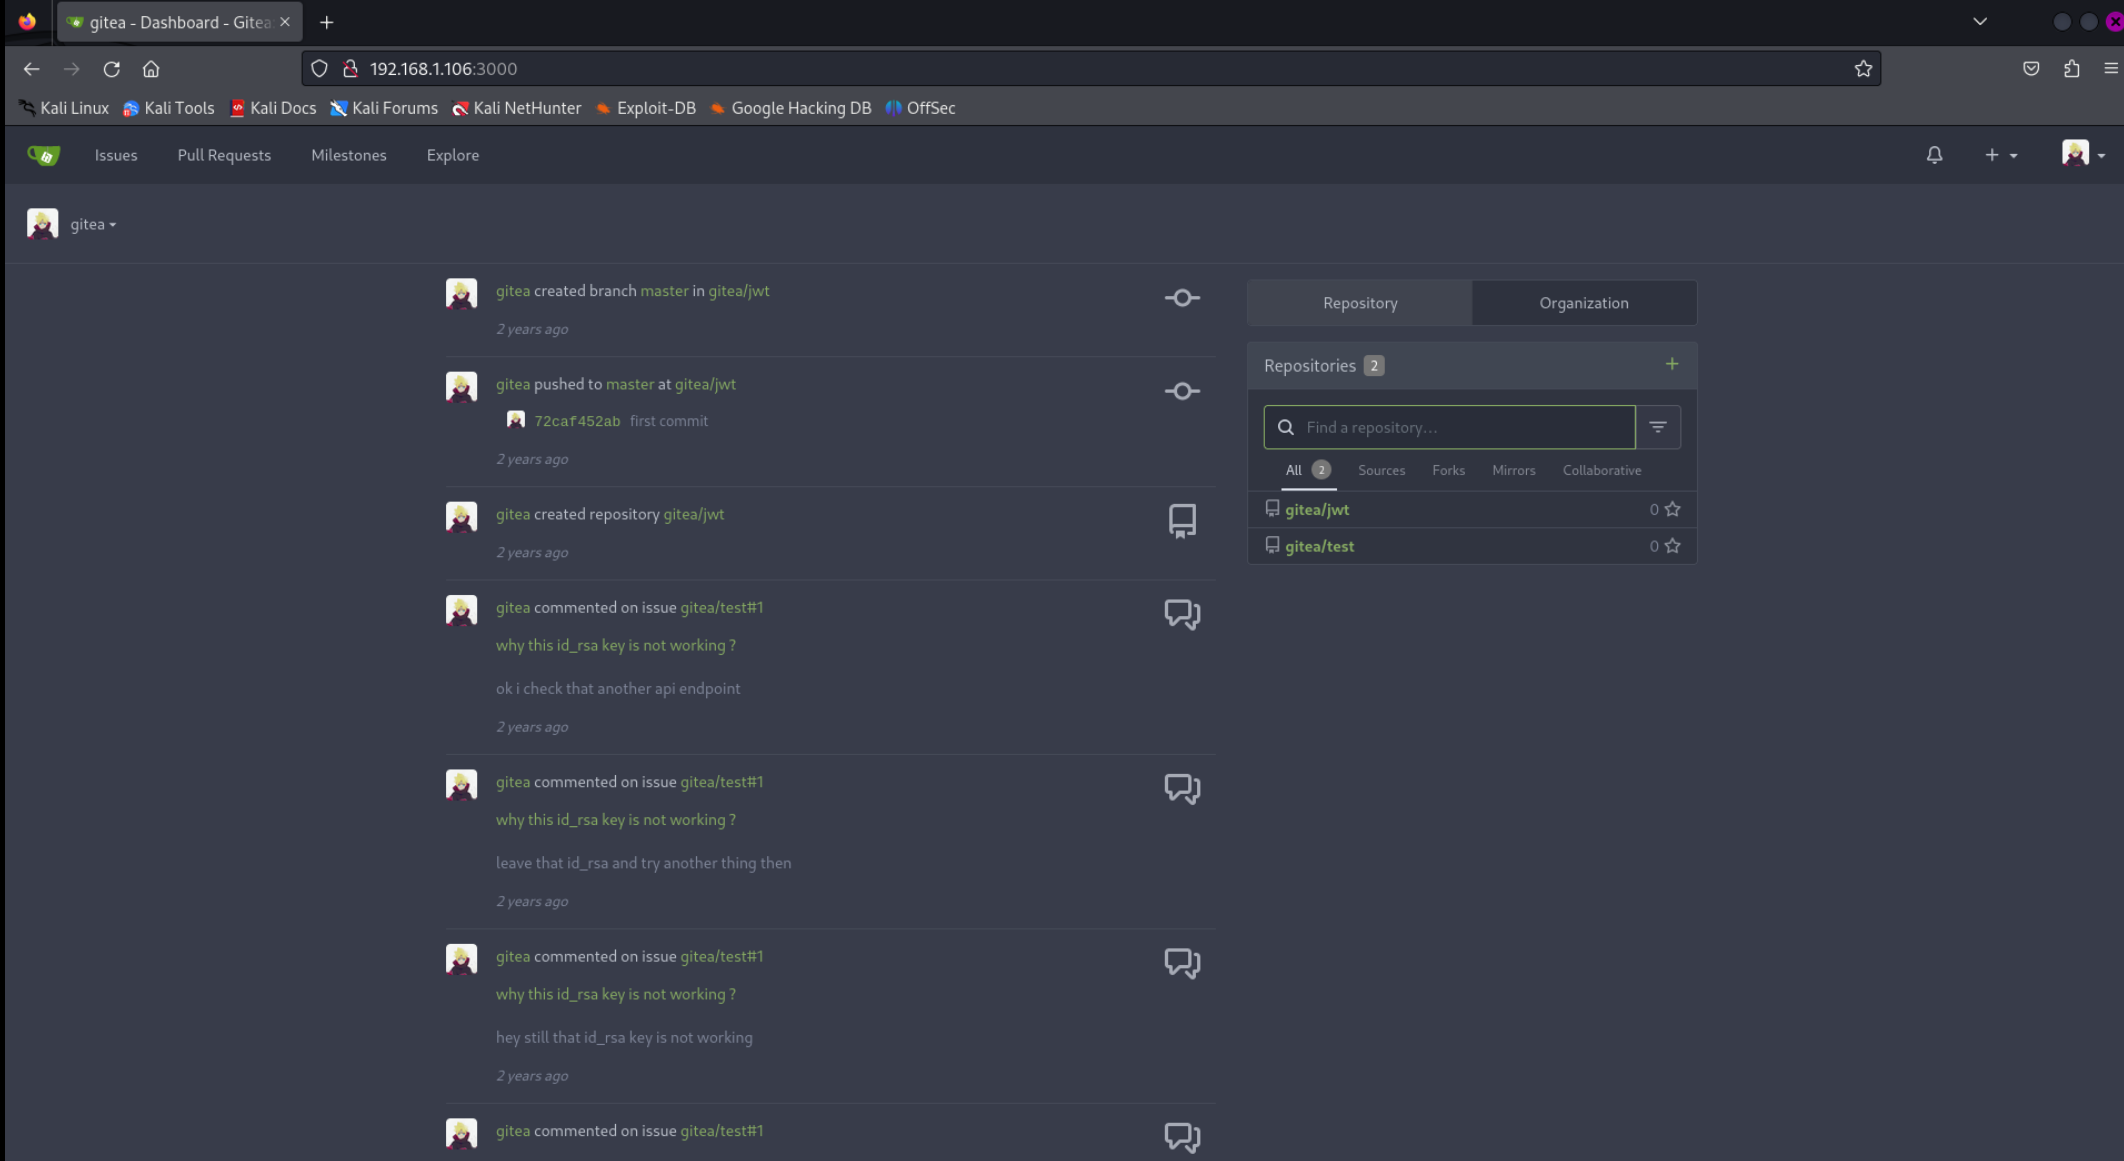Click the gitea avatar in the context switcher
The image size is (2124, 1161).
pyautogui.click(x=42, y=224)
